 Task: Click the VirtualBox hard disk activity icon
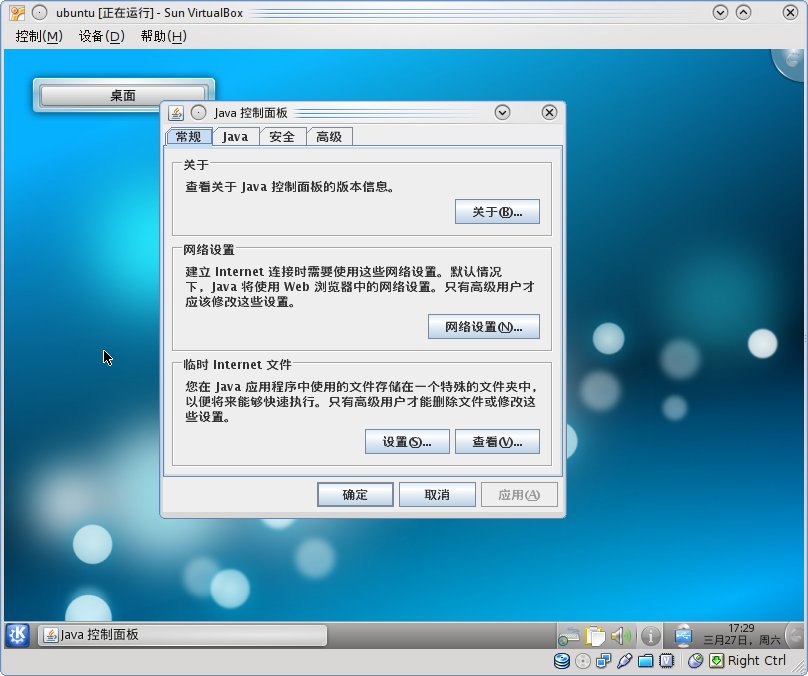[x=561, y=661]
